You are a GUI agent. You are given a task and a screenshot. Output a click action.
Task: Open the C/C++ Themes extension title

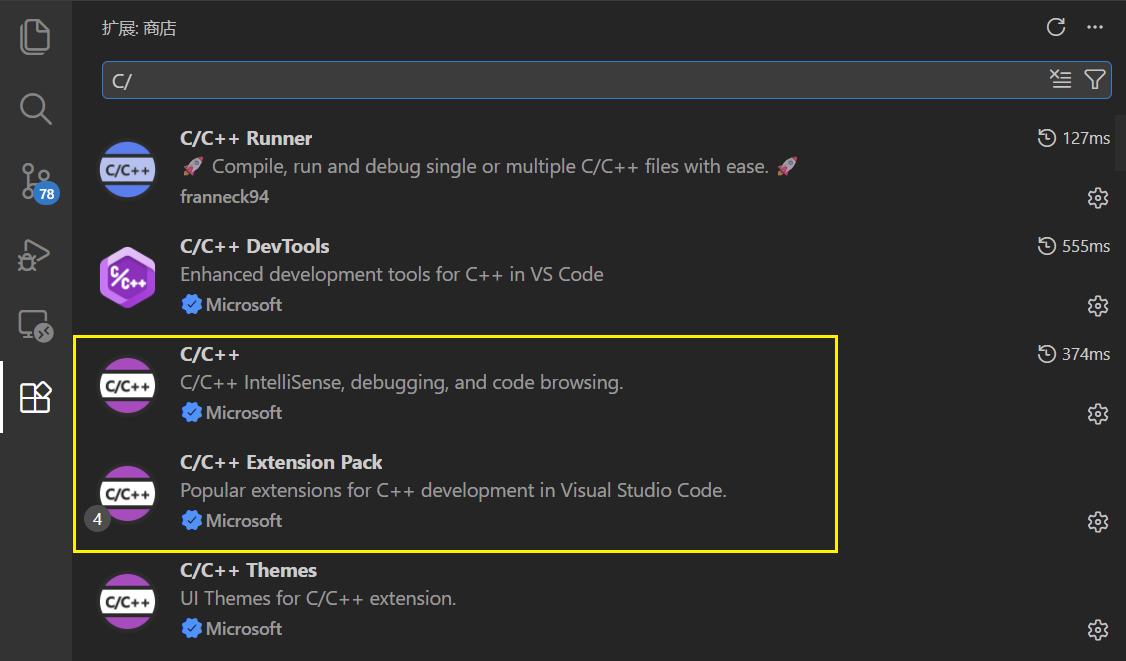pyautogui.click(x=248, y=570)
